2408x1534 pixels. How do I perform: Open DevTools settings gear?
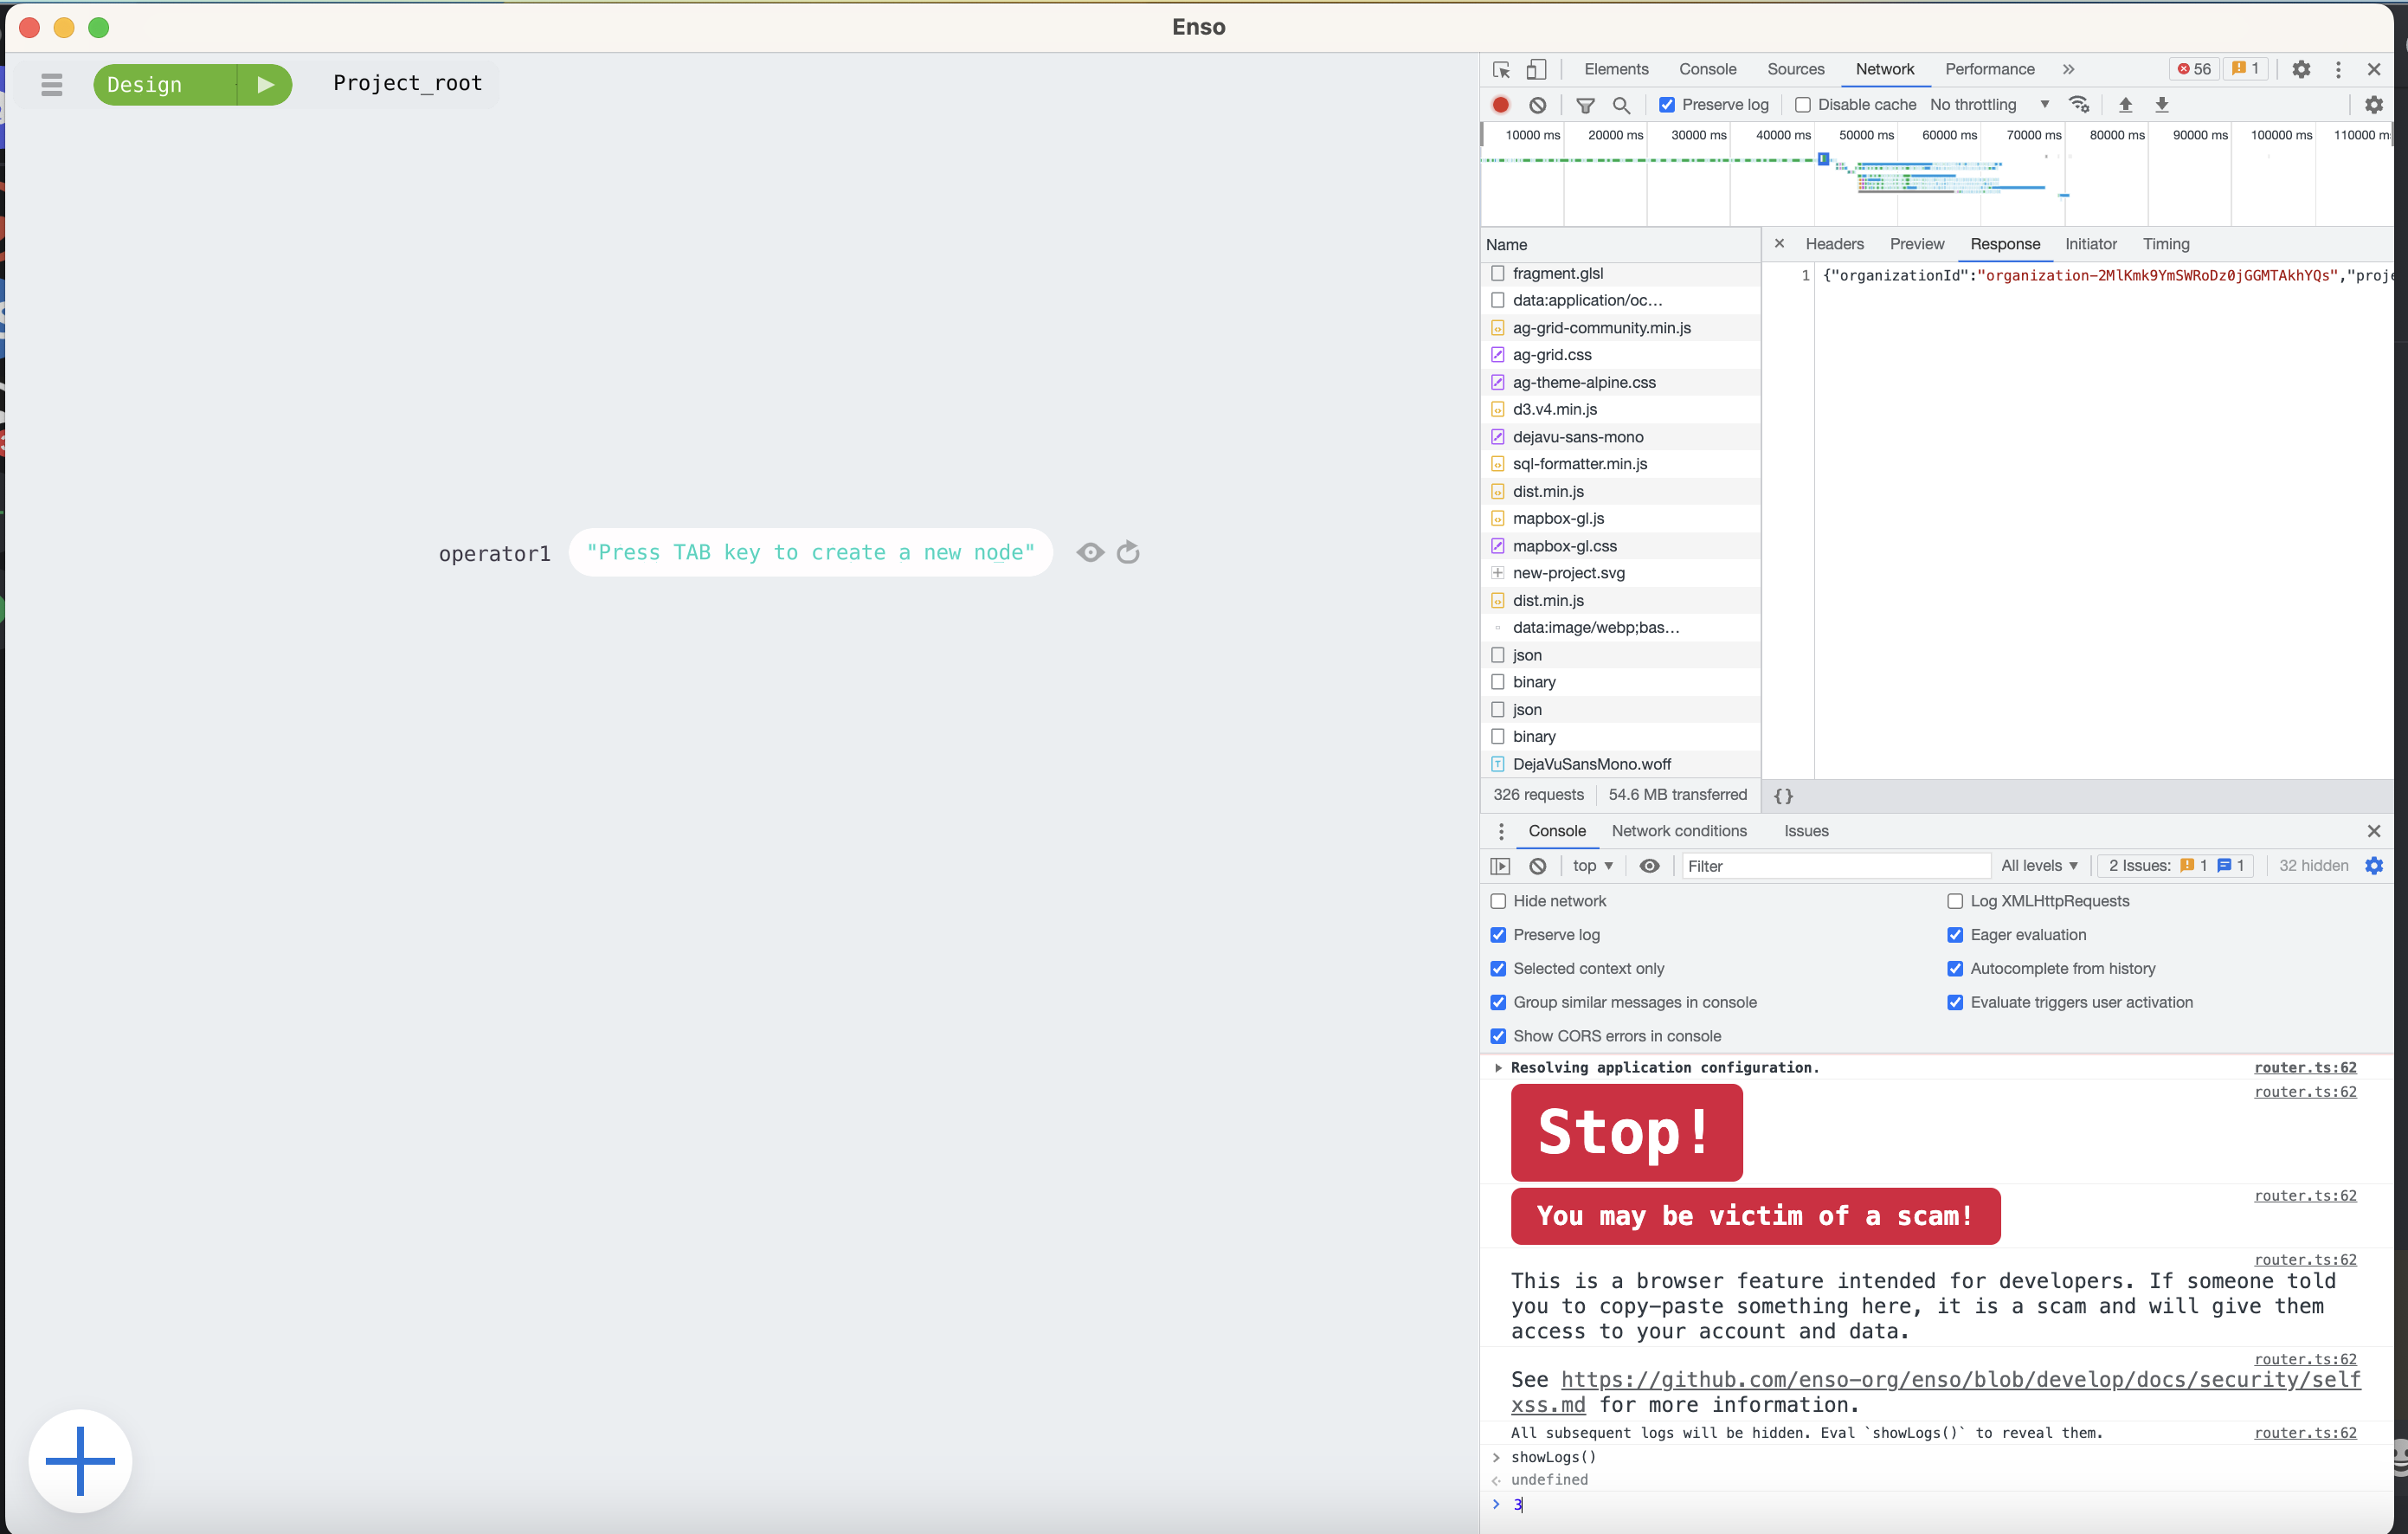pos(2301,69)
